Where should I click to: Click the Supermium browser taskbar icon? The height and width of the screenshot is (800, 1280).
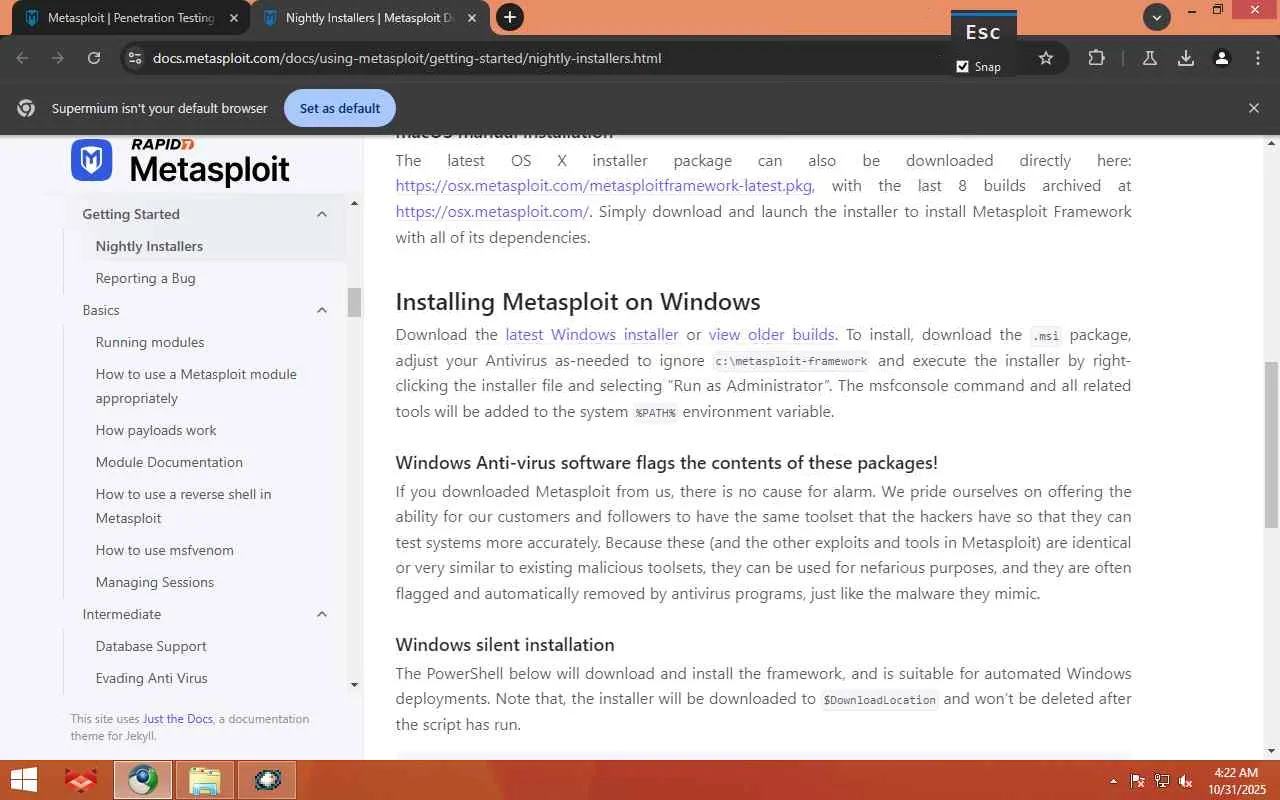point(142,780)
